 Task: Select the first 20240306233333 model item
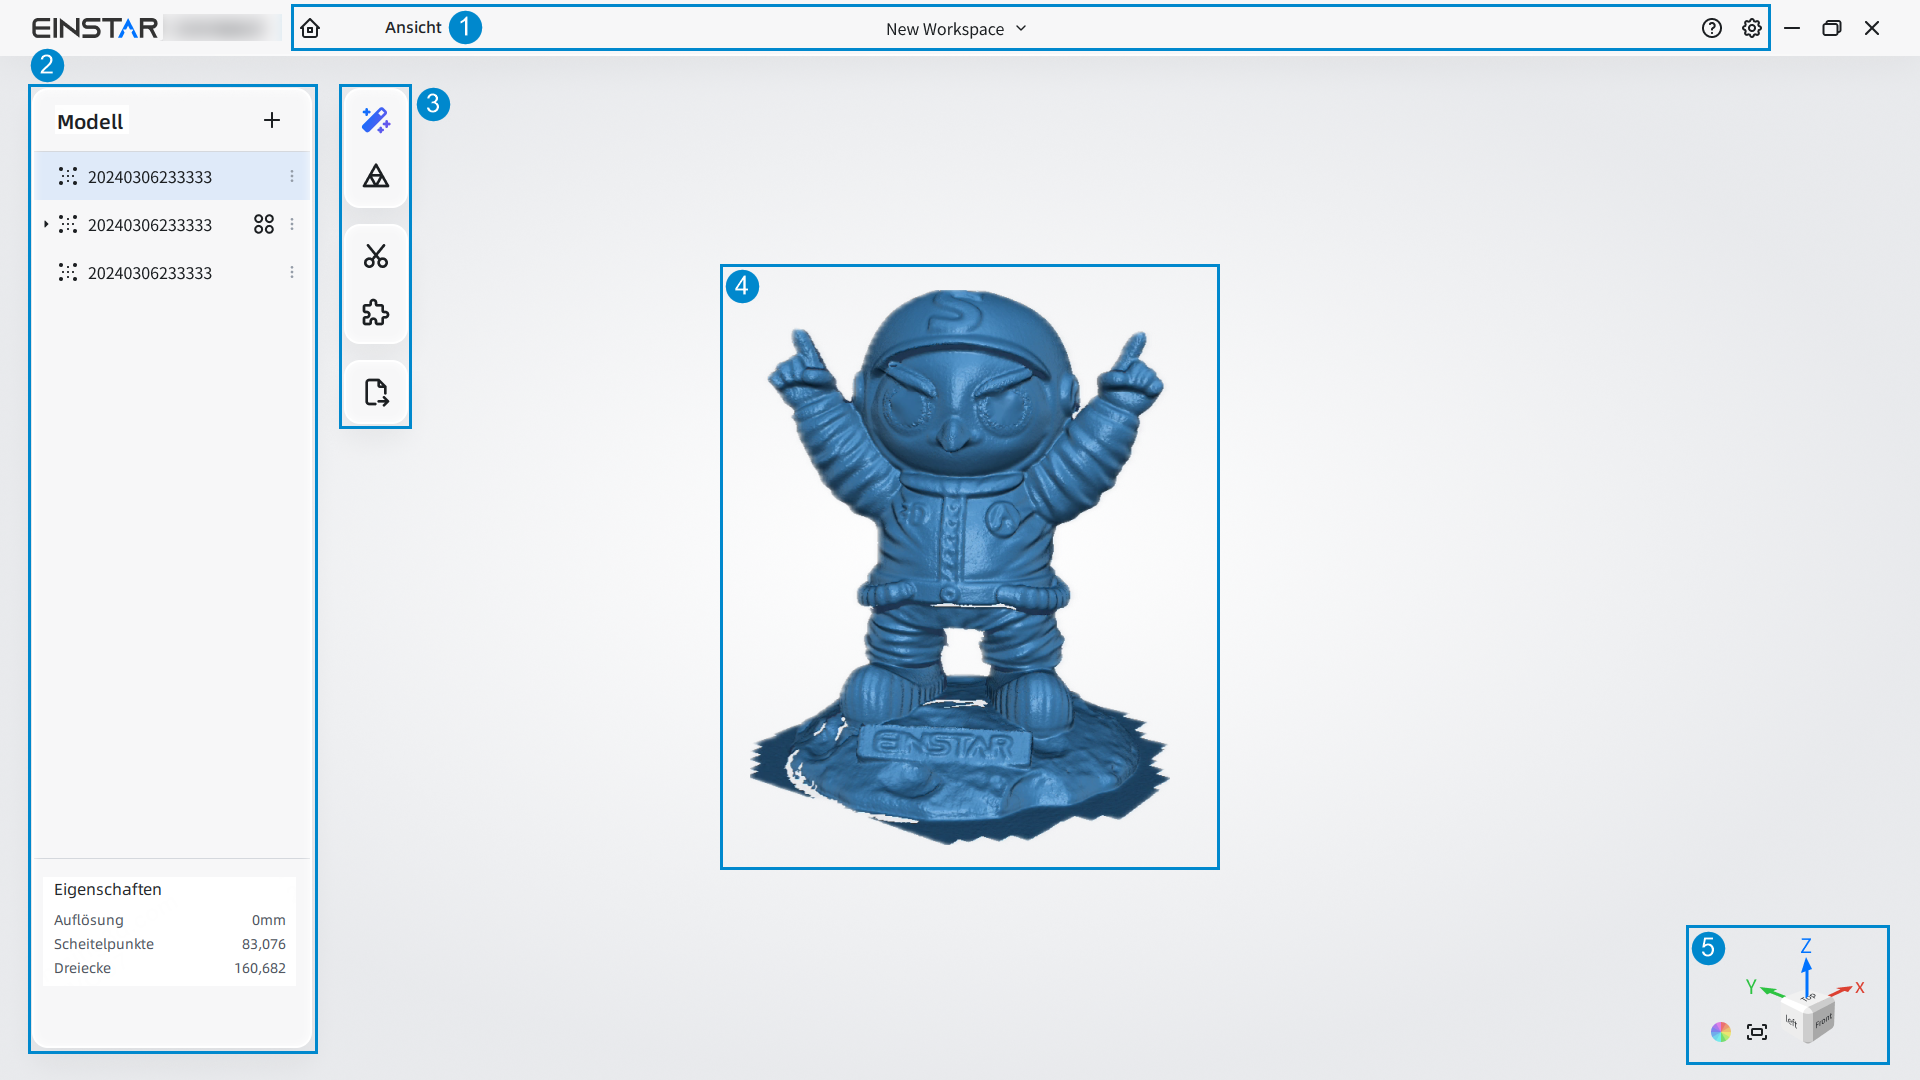(x=150, y=177)
